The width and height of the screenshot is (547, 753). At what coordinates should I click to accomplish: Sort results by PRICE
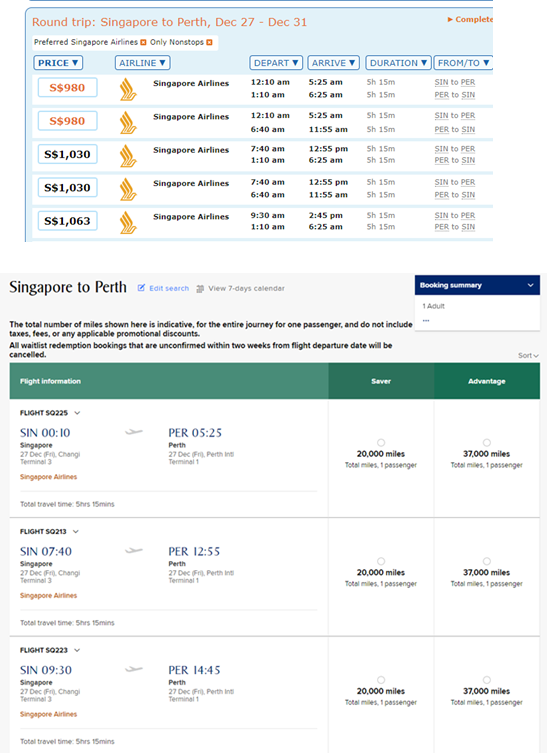coord(58,63)
